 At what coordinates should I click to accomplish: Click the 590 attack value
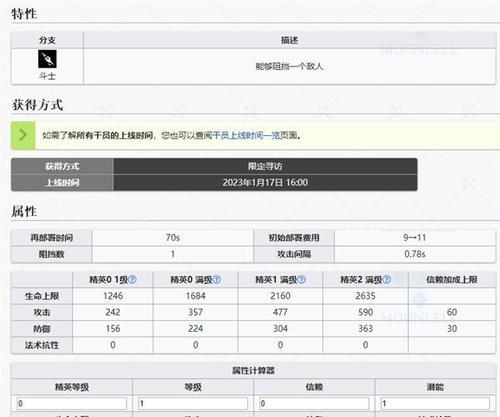click(365, 312)
